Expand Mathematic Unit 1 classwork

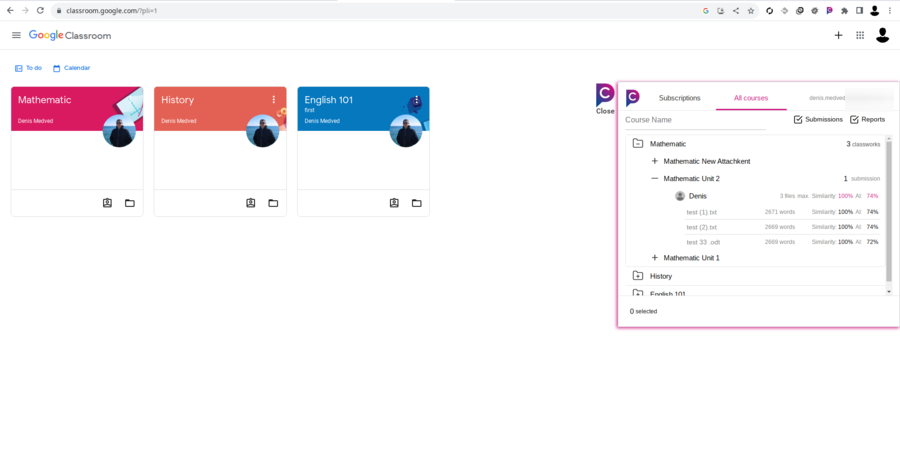[655, 258]
